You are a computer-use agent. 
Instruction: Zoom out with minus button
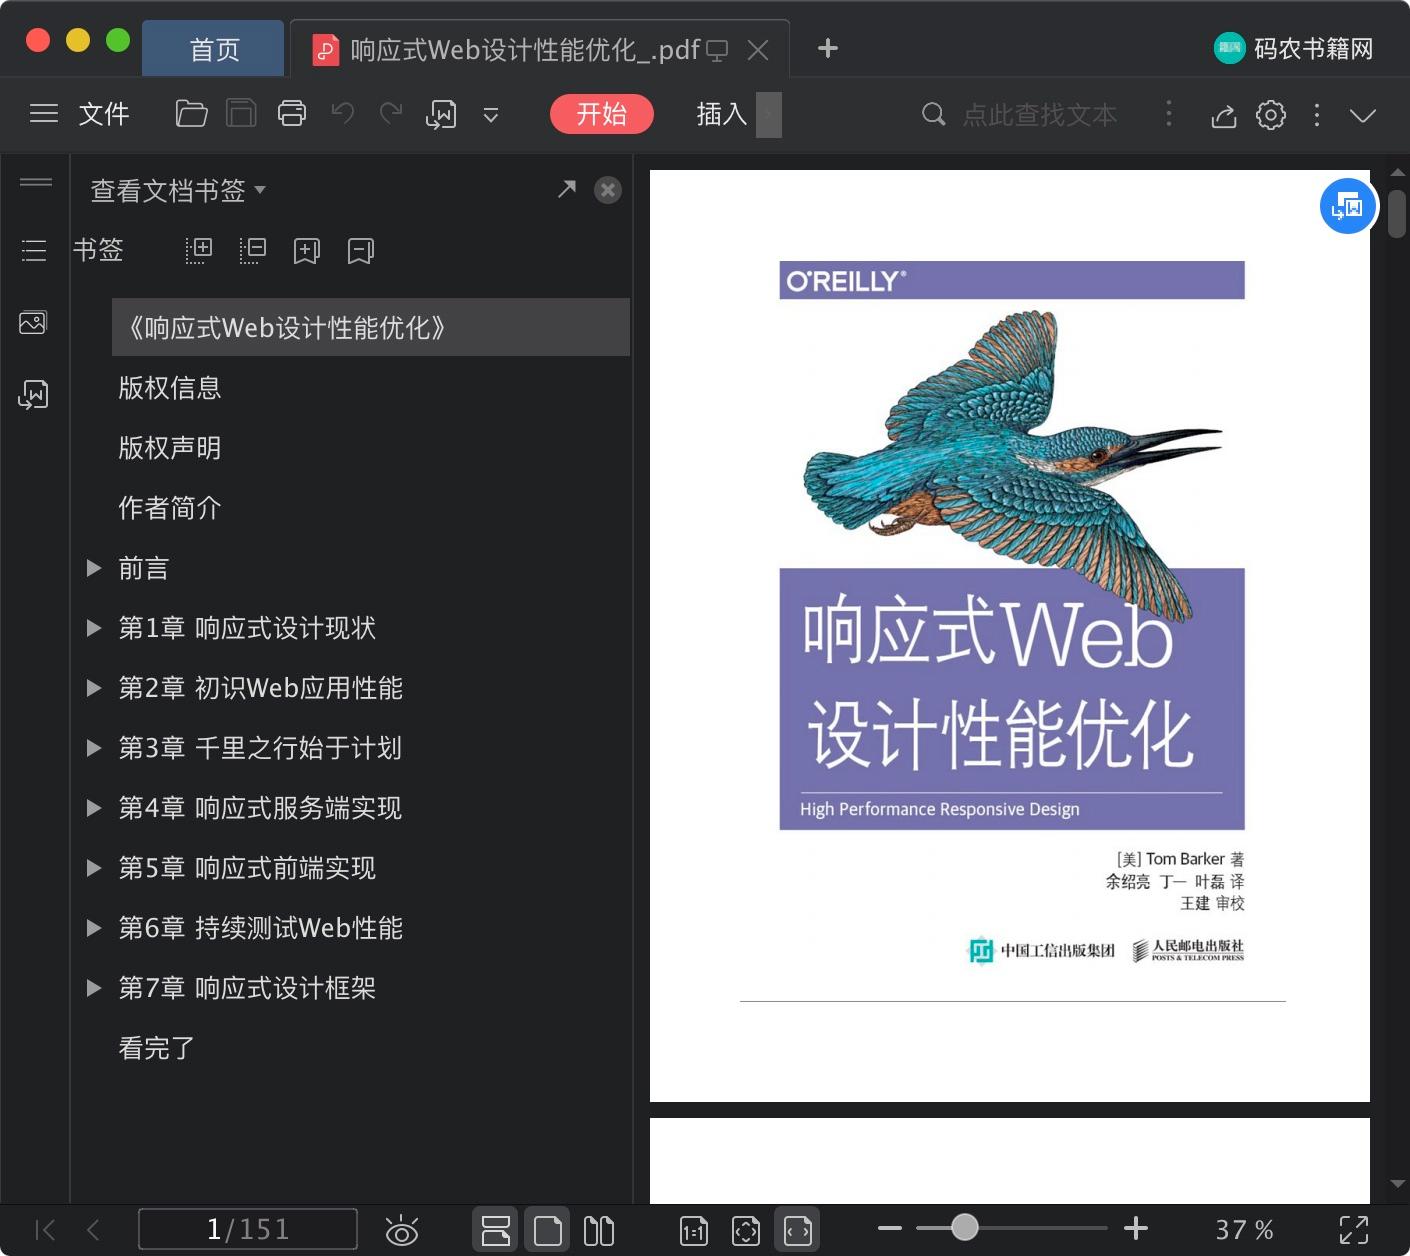[x=890, y=1228]
